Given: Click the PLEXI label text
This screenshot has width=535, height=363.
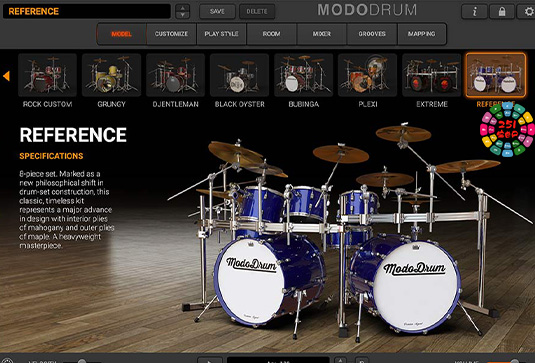Looking at the screenshot, I should coord(368,104).
